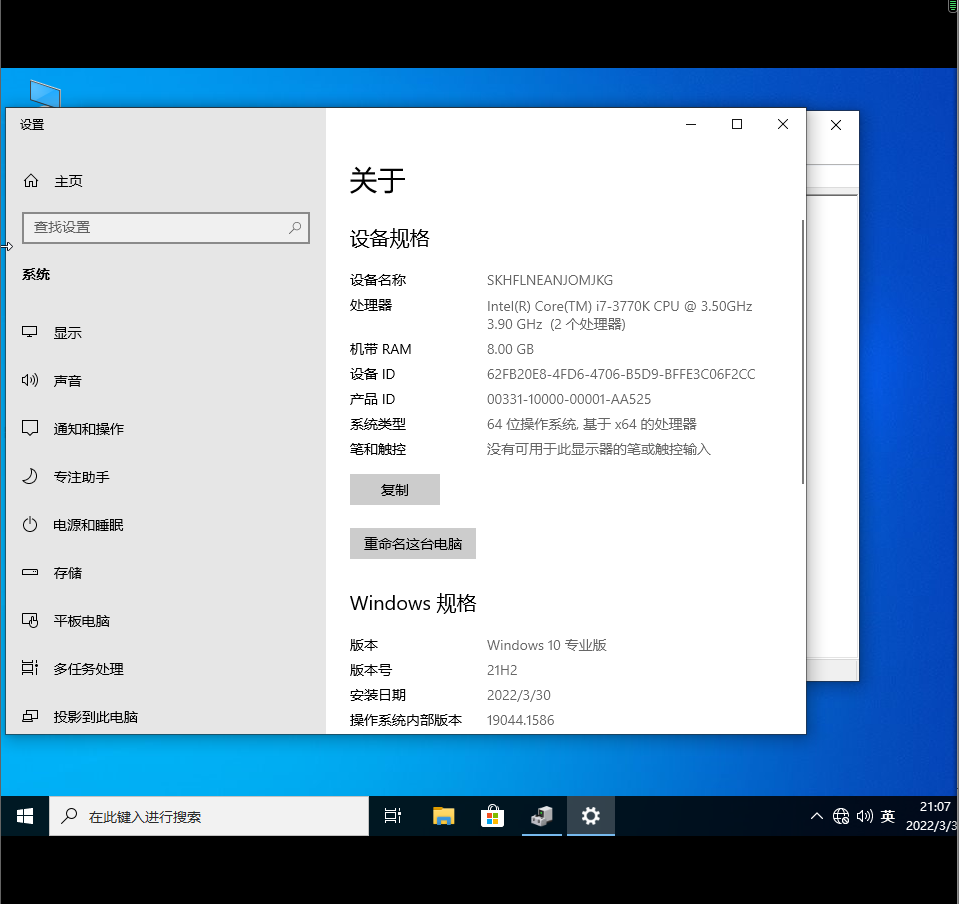Click the desktop icon at top left
Screen dimensions: 959x904
point(45,94)
